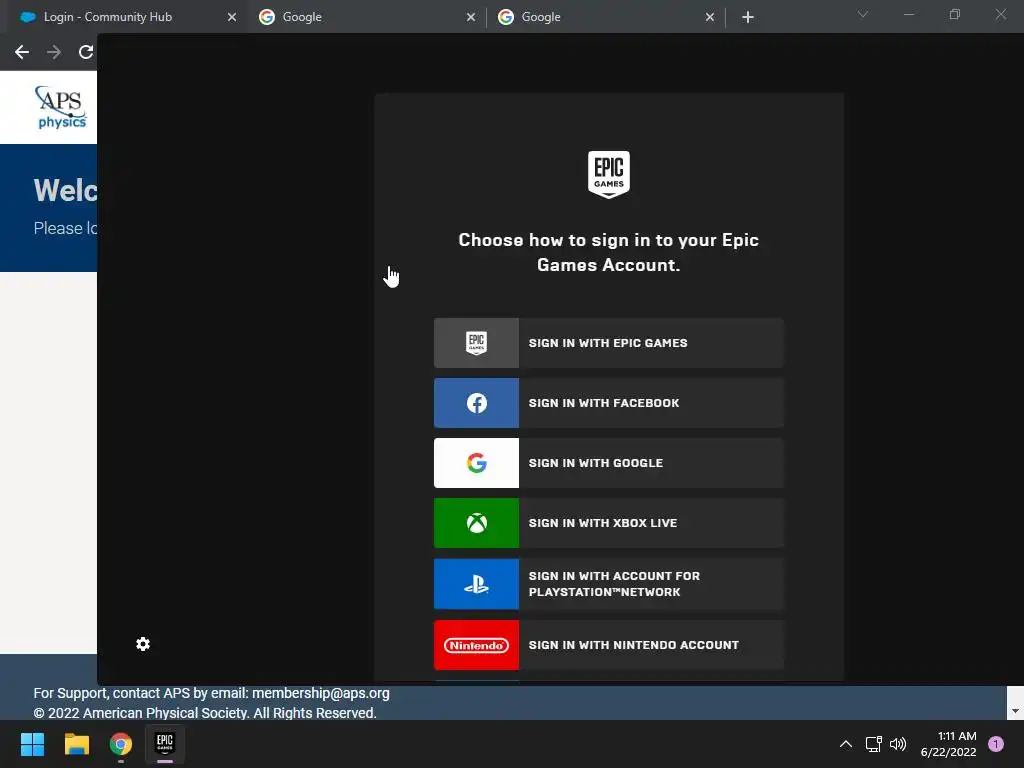Open the clock showing 1:11 AM

click(948, 744)
